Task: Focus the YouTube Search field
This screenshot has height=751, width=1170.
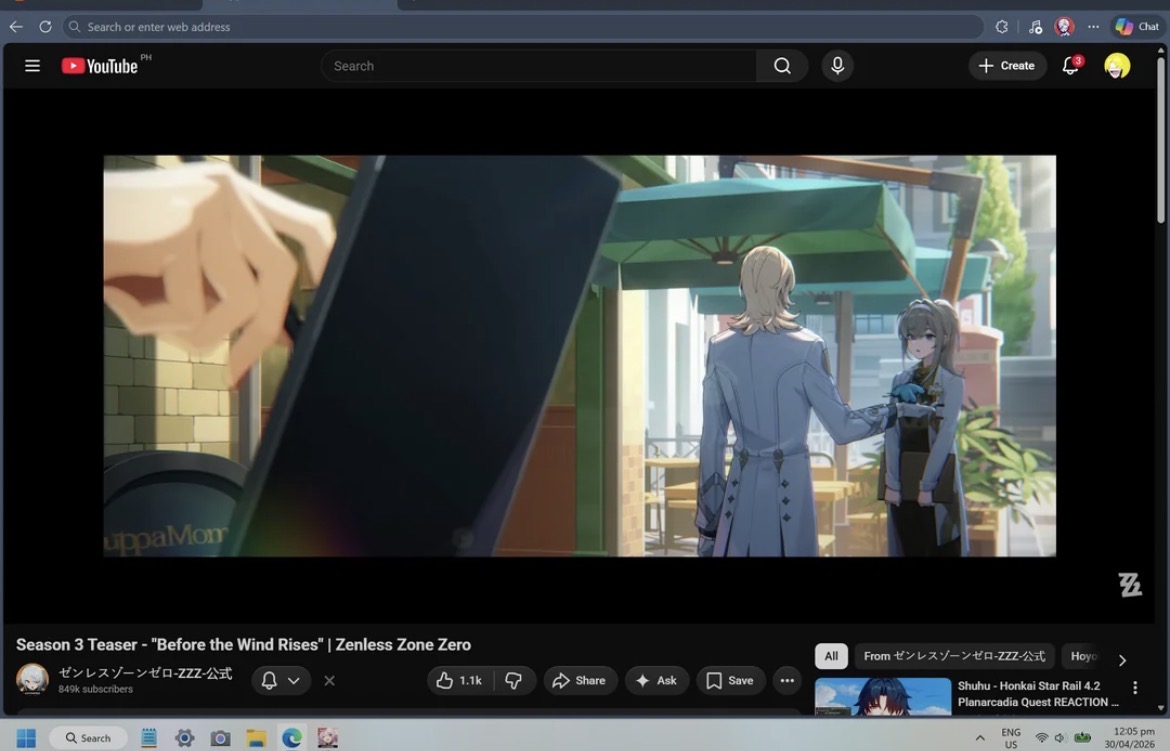Action: tap(539, 66)
